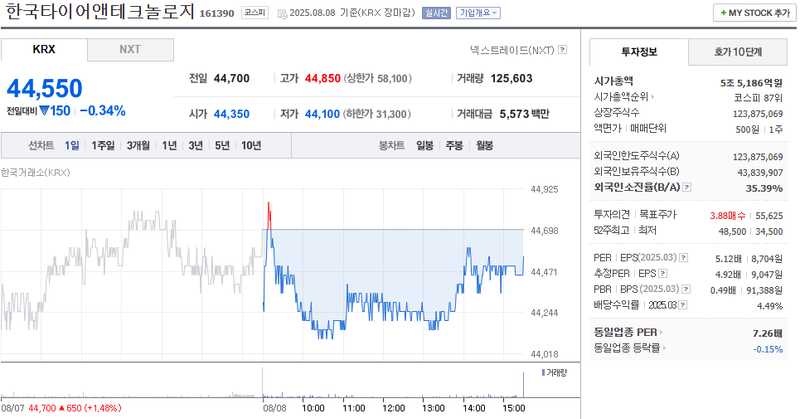Click the 거래량 125,603 value
The height and width of the screenshot is (419, 800).
coord(511,79)
